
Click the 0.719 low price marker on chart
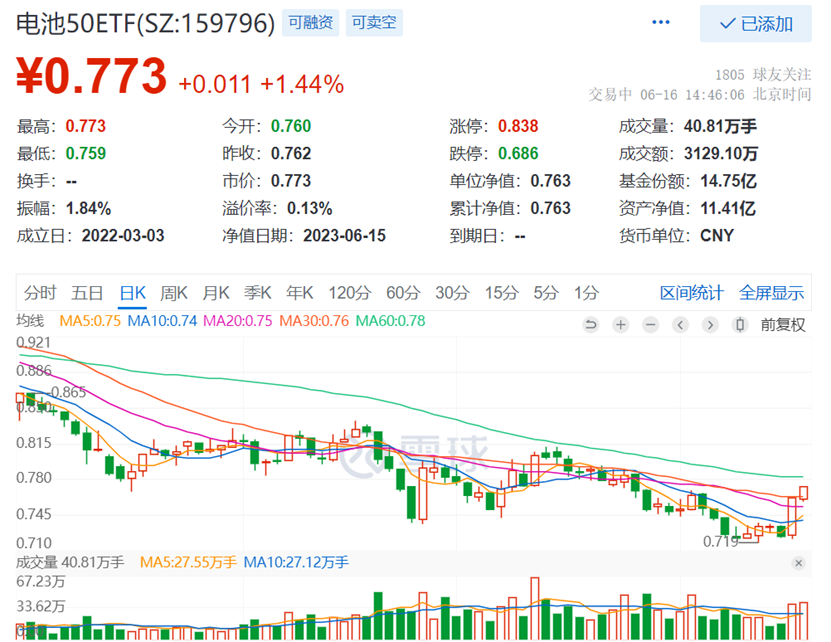(x=720, y=541)
